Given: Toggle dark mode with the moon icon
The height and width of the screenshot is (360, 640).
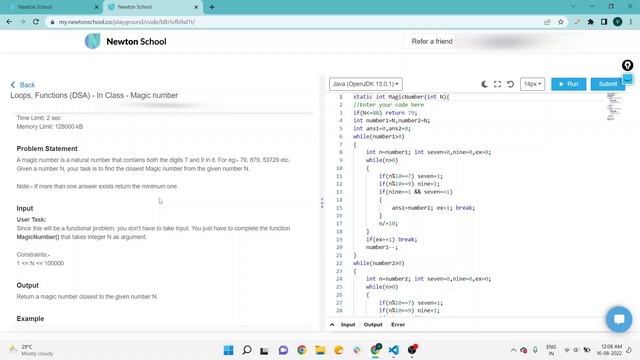Looking at the screenshot, I should 484,84.
